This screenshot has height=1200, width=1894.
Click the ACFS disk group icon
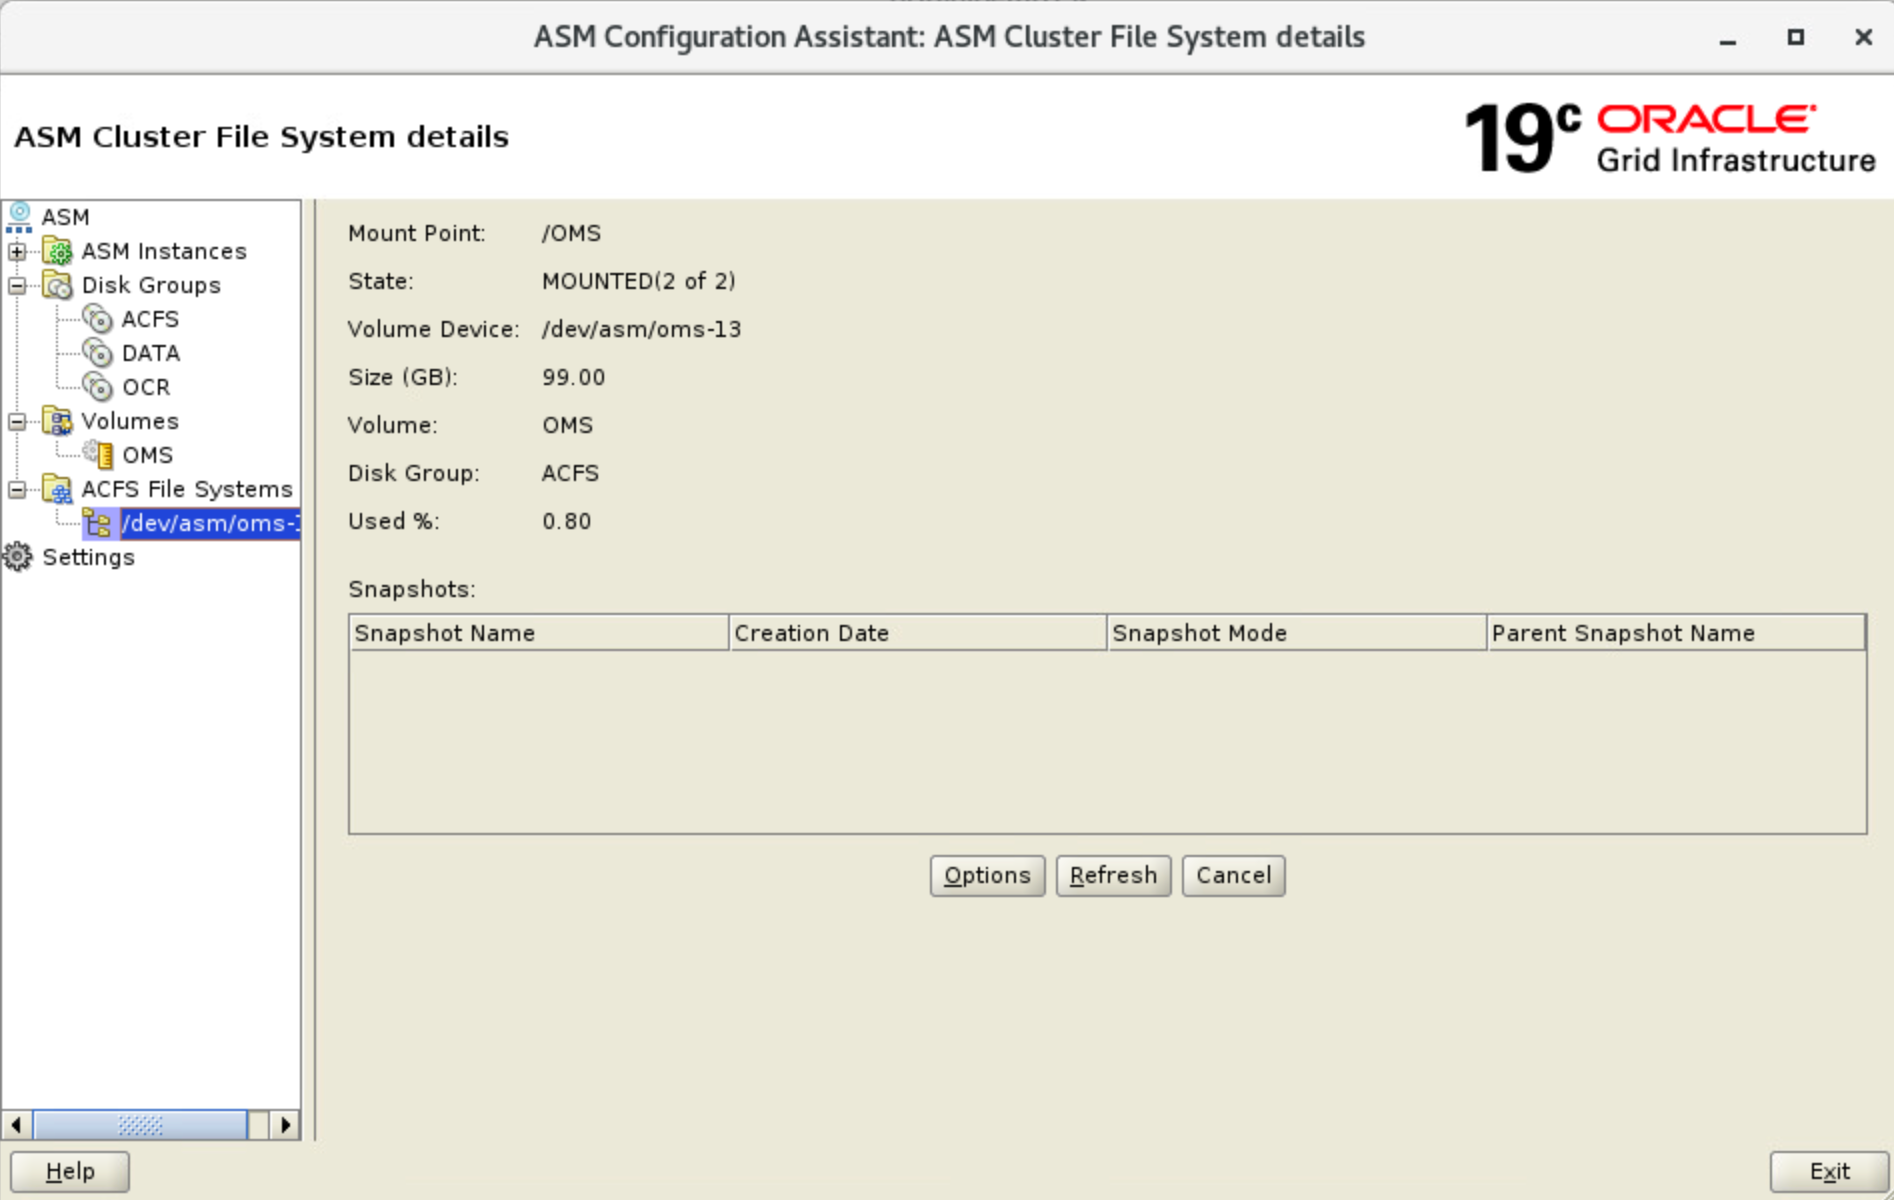point(98,319)
